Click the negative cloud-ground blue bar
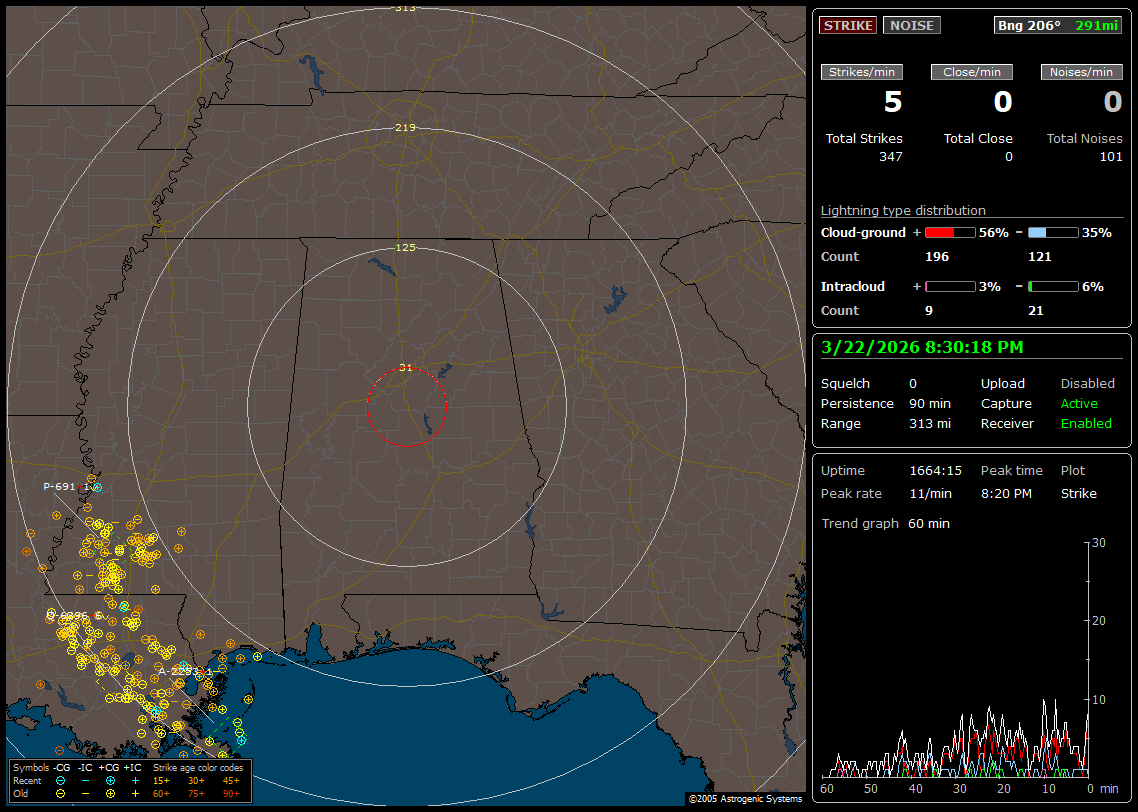Image resolution: width=1138 pixels, height=812 pixels. click(x=1053, y=233)
